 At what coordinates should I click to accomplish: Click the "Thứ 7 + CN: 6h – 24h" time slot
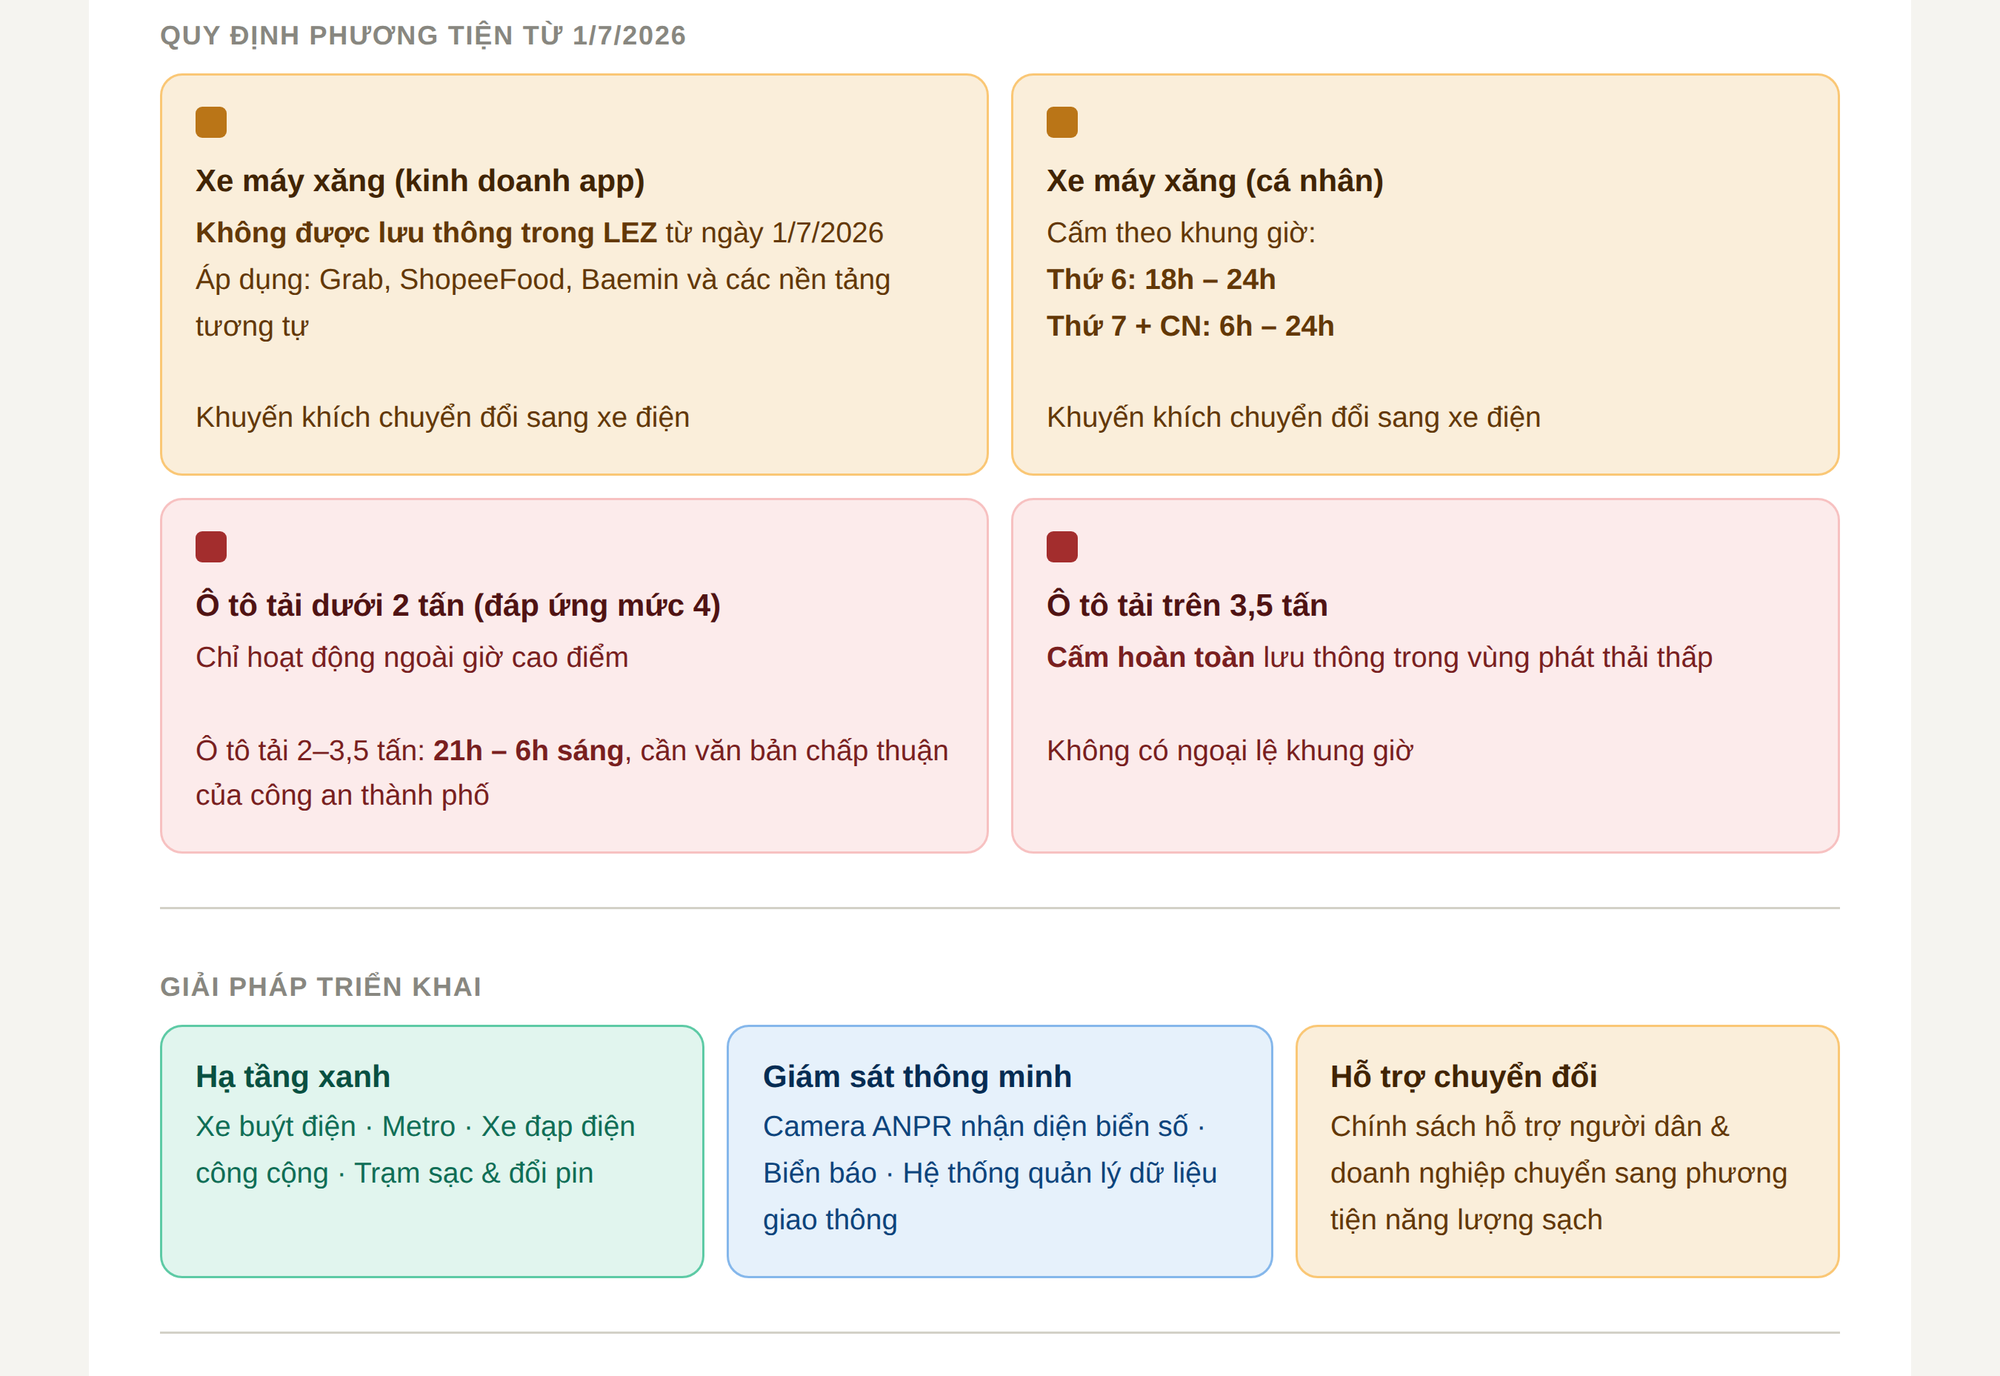(x=1190, y=327)
